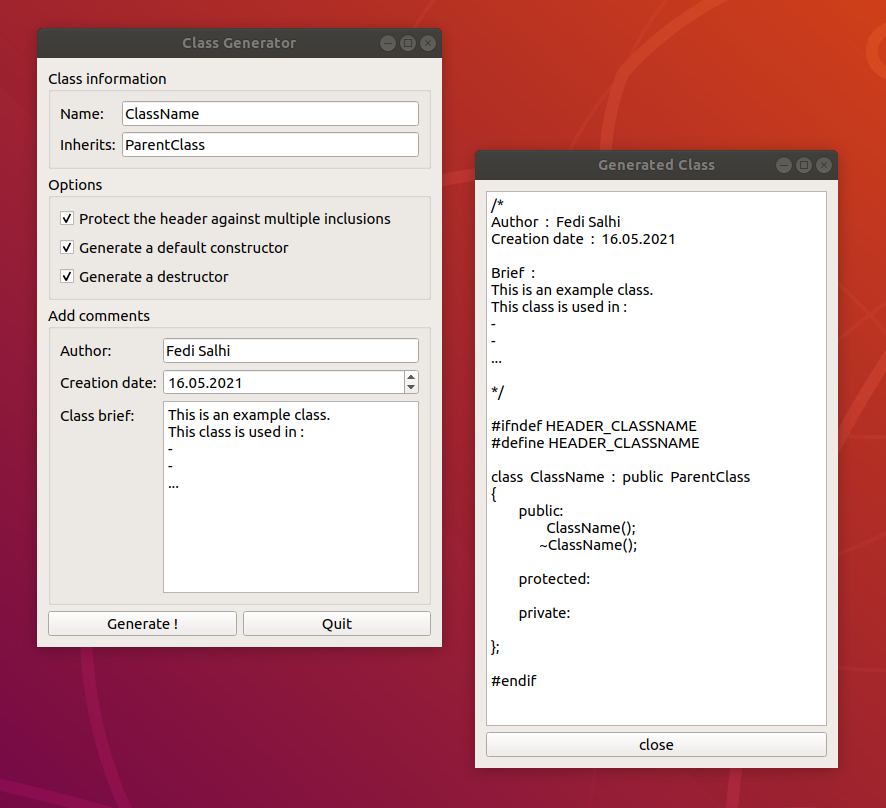Click the Author field with Fedi Salhi
Image resolution: width=886 pixels, height=808 pixels.
coord(290,350)
